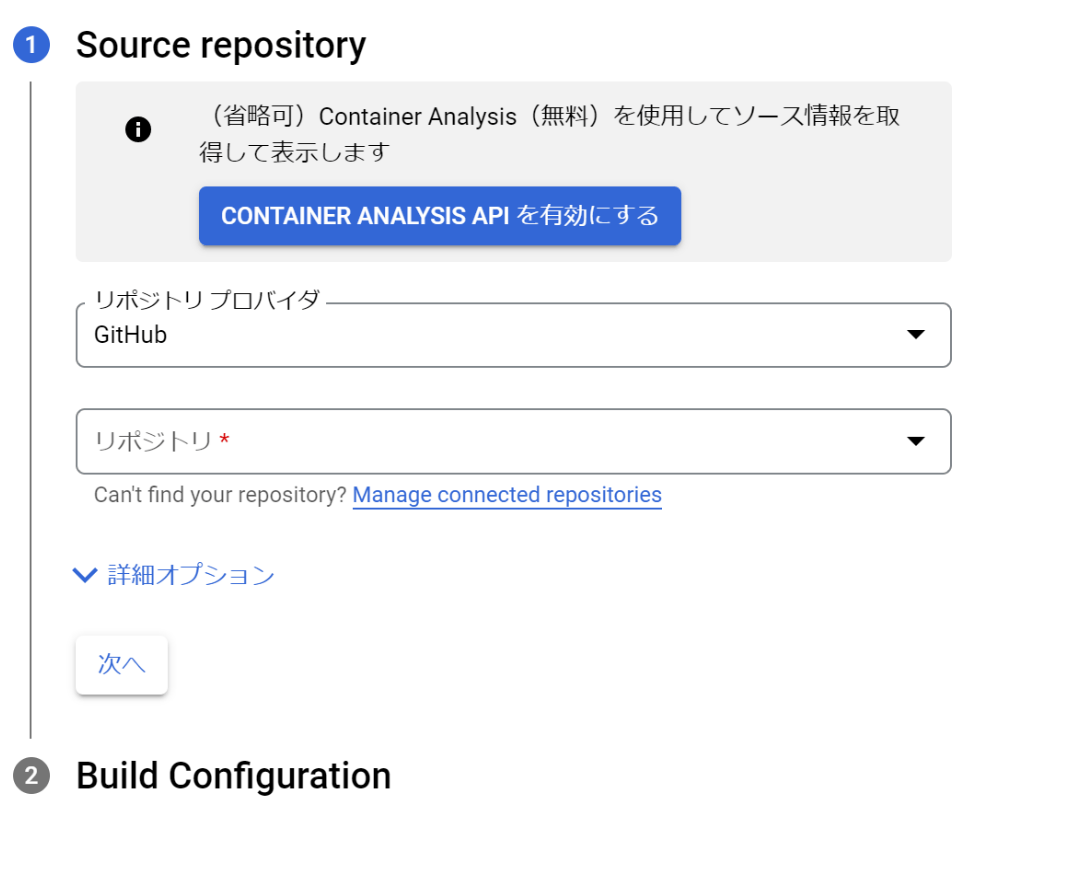The width and height of the screenshot is (1076, 869).
Task: Click the Can't find your repository? text
Action: [220, 495]
